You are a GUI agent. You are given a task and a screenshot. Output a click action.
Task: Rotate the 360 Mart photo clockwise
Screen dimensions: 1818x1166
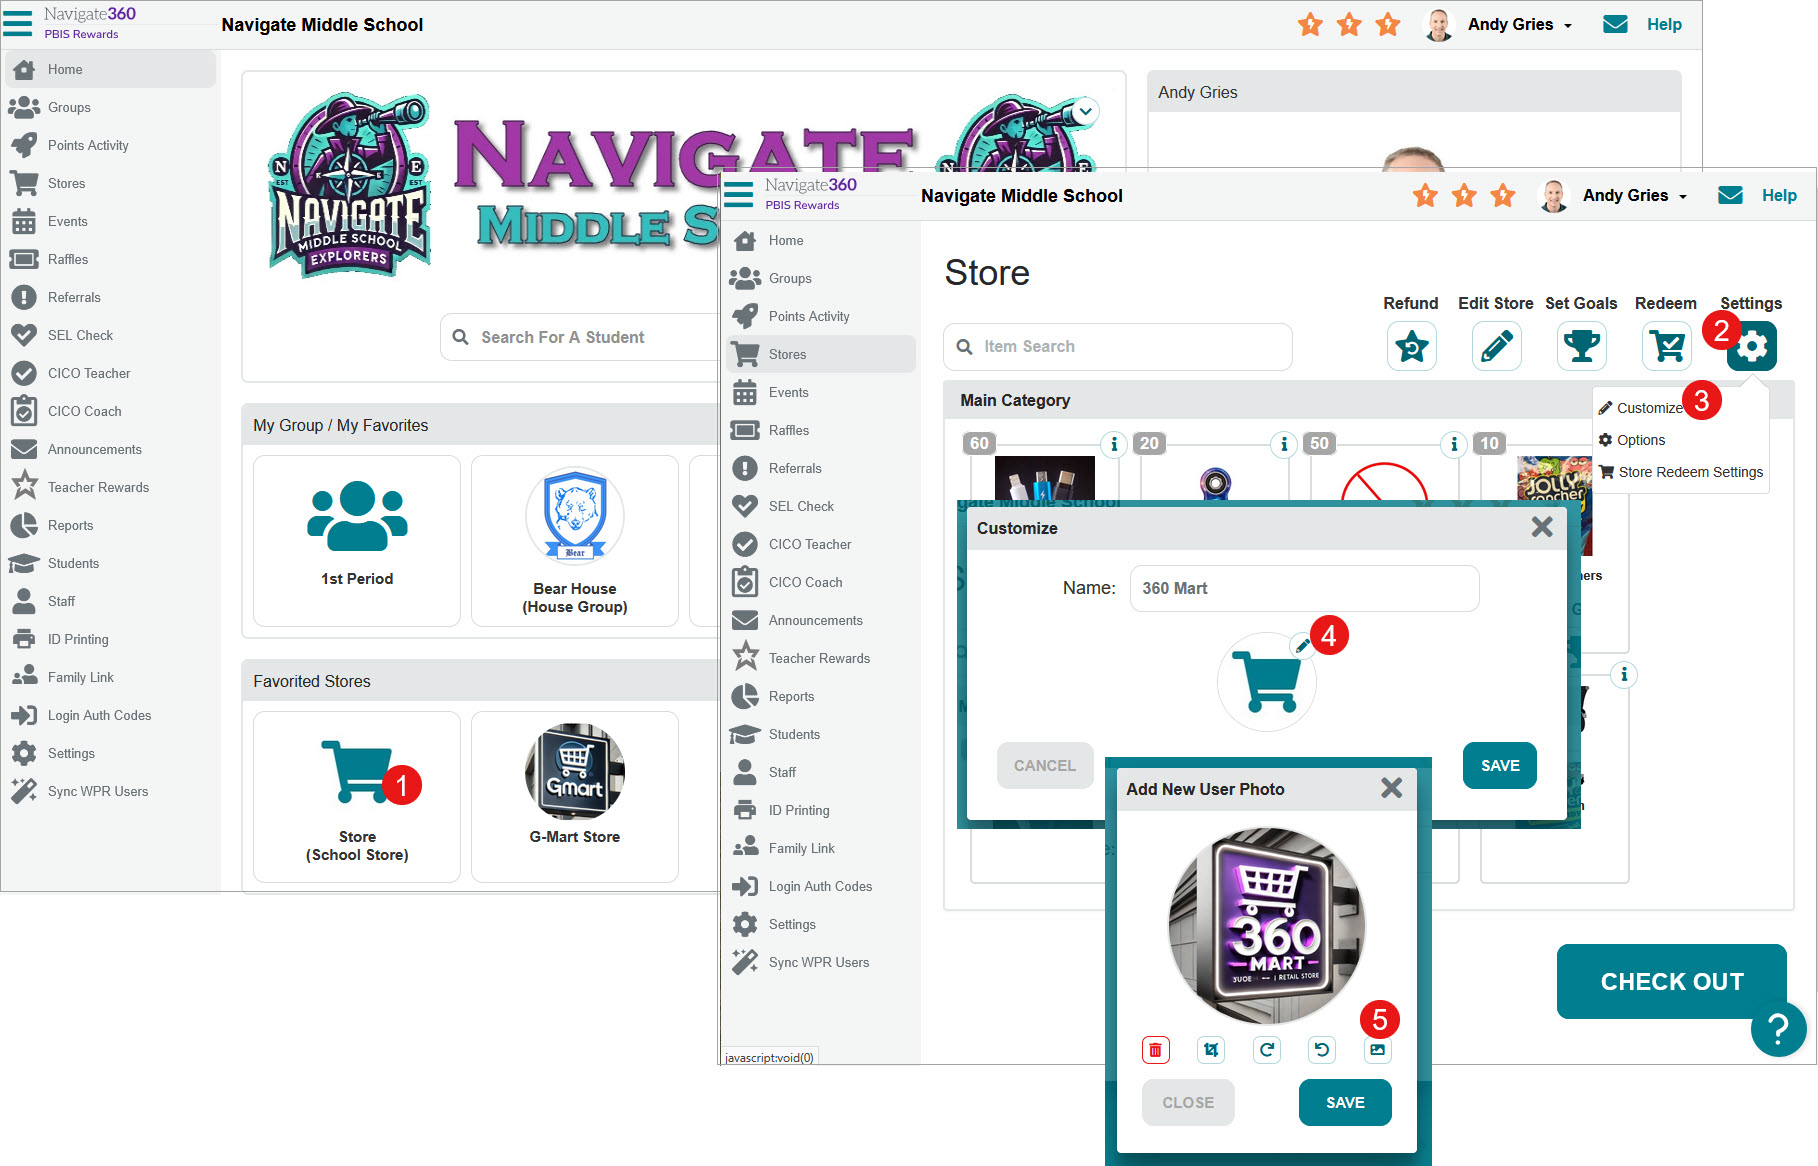click(1267, 1050)
